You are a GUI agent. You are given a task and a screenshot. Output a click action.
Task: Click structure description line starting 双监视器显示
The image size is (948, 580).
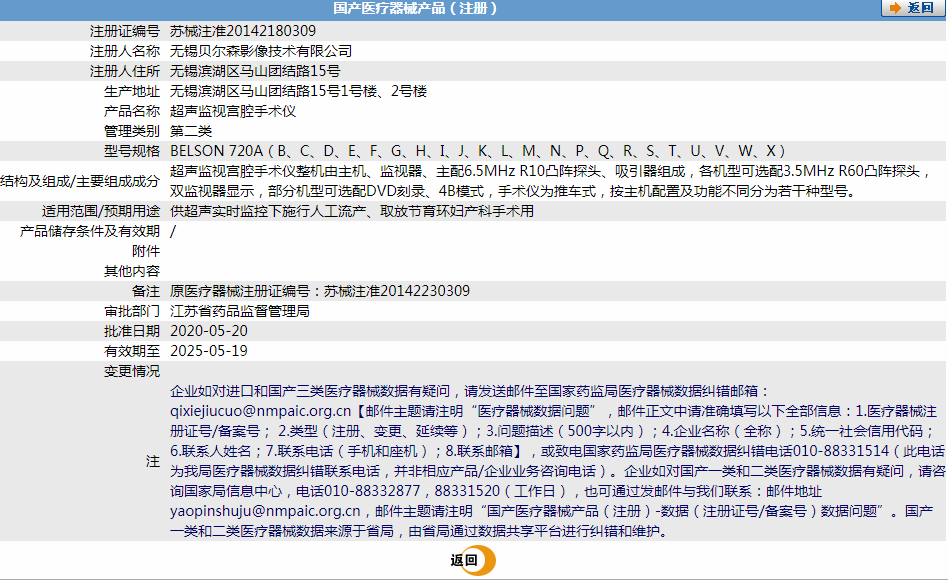513,191
